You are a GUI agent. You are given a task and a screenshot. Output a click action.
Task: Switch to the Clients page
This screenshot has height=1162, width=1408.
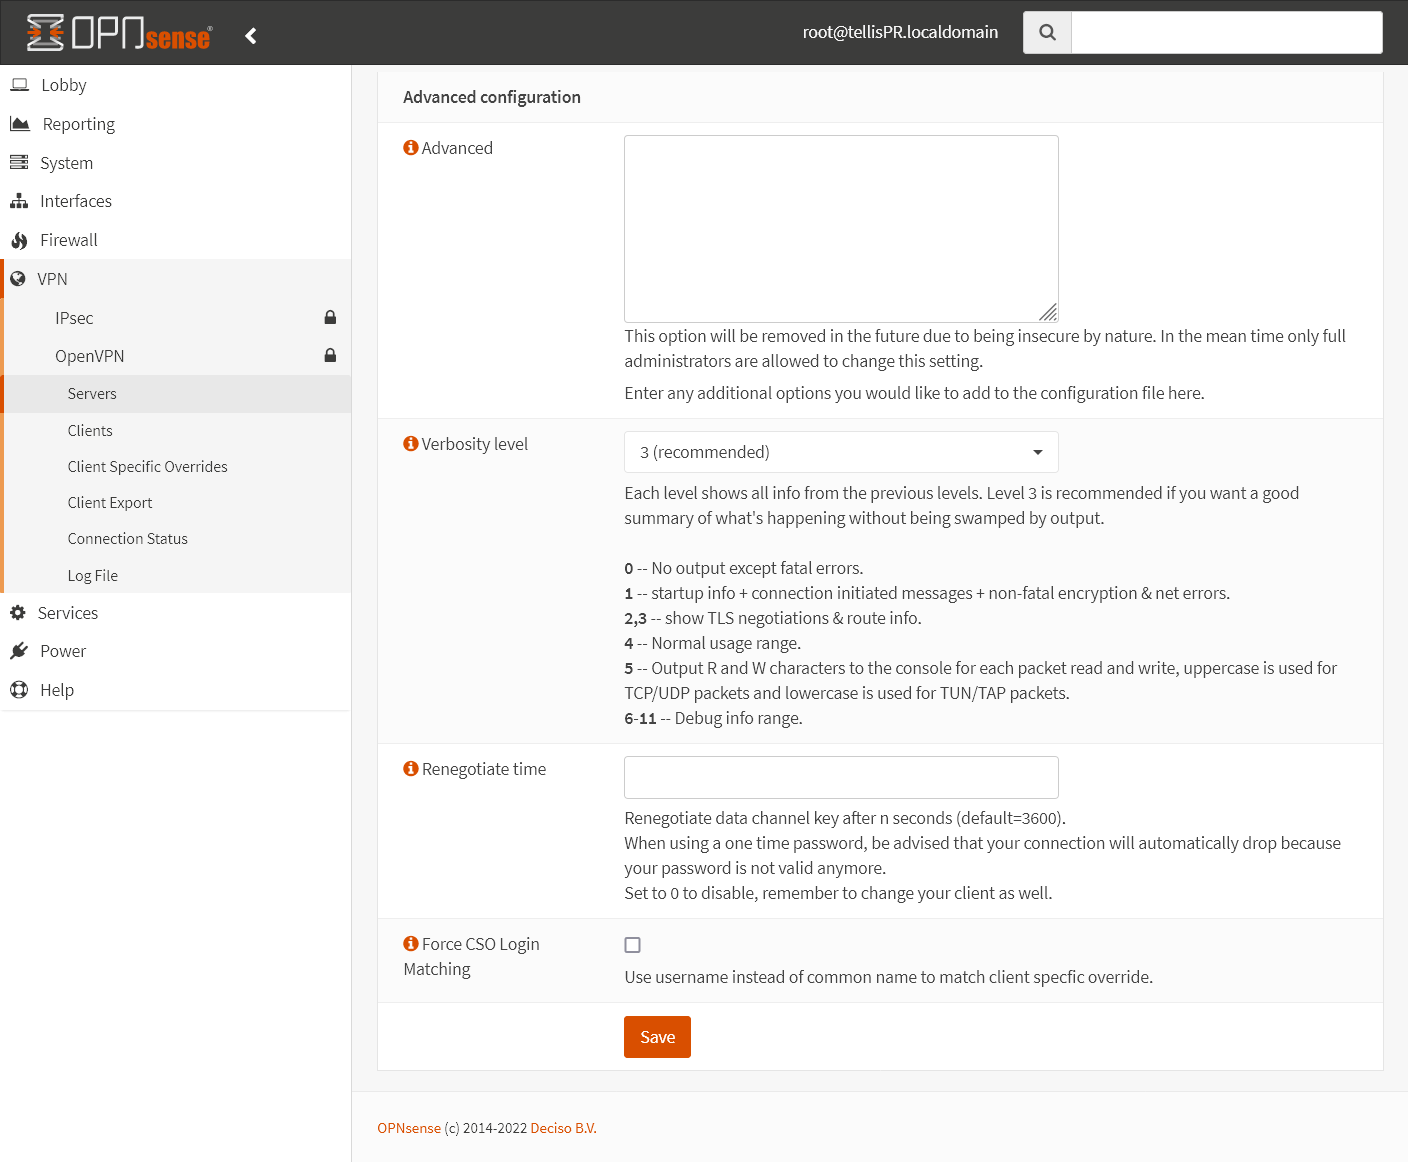click(x=90, y=430)
